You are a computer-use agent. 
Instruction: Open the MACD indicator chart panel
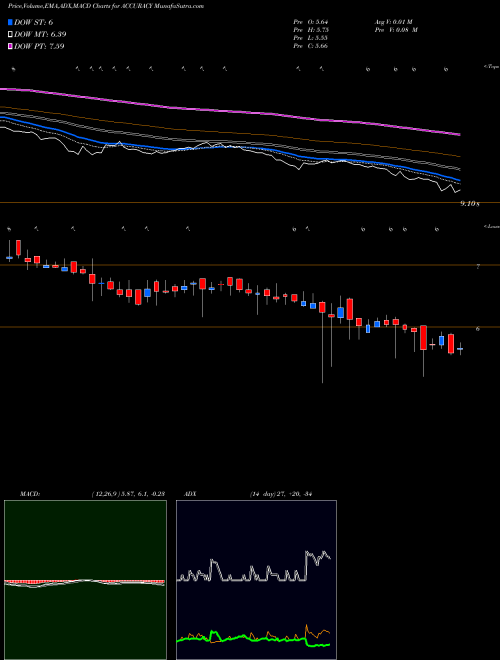pyautogui.click(x=85, y=580)
